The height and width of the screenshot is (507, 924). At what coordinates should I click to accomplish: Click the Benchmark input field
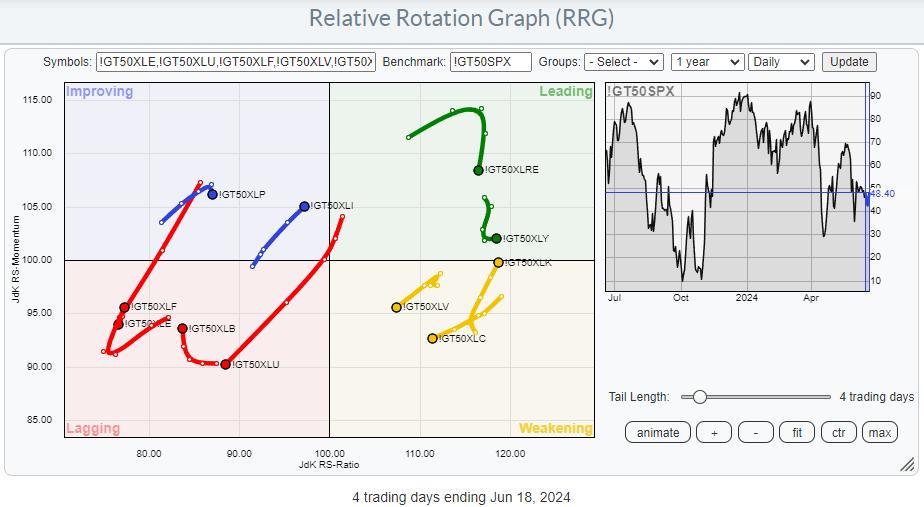point(490,61)
